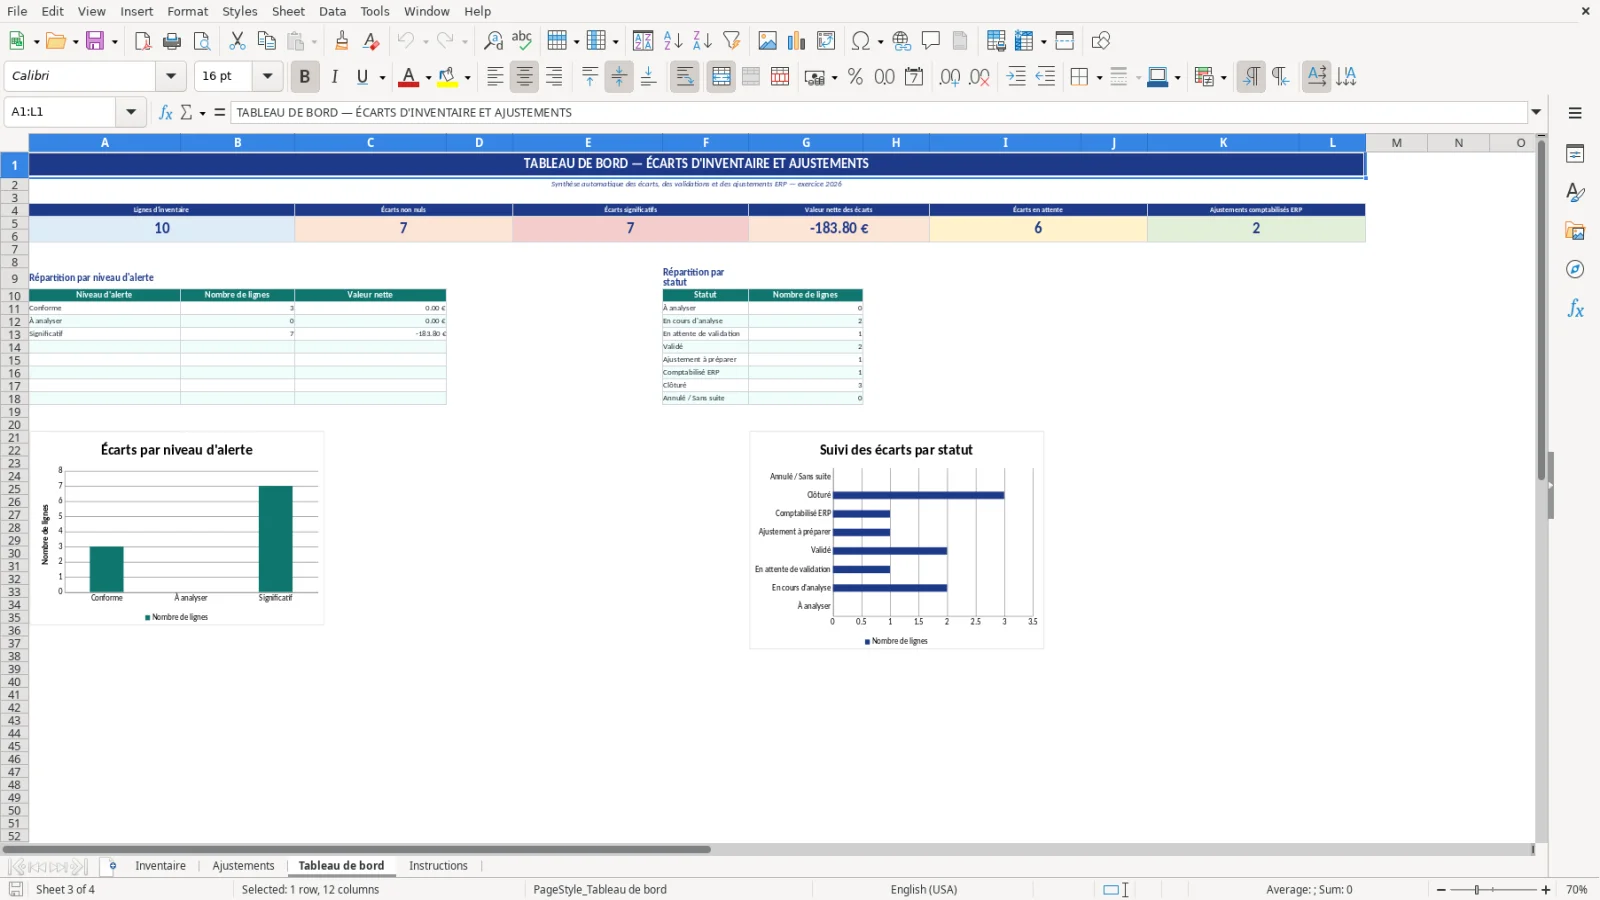Select column M header
This screenshot has height=900, width=1600.
point(1397,143)
